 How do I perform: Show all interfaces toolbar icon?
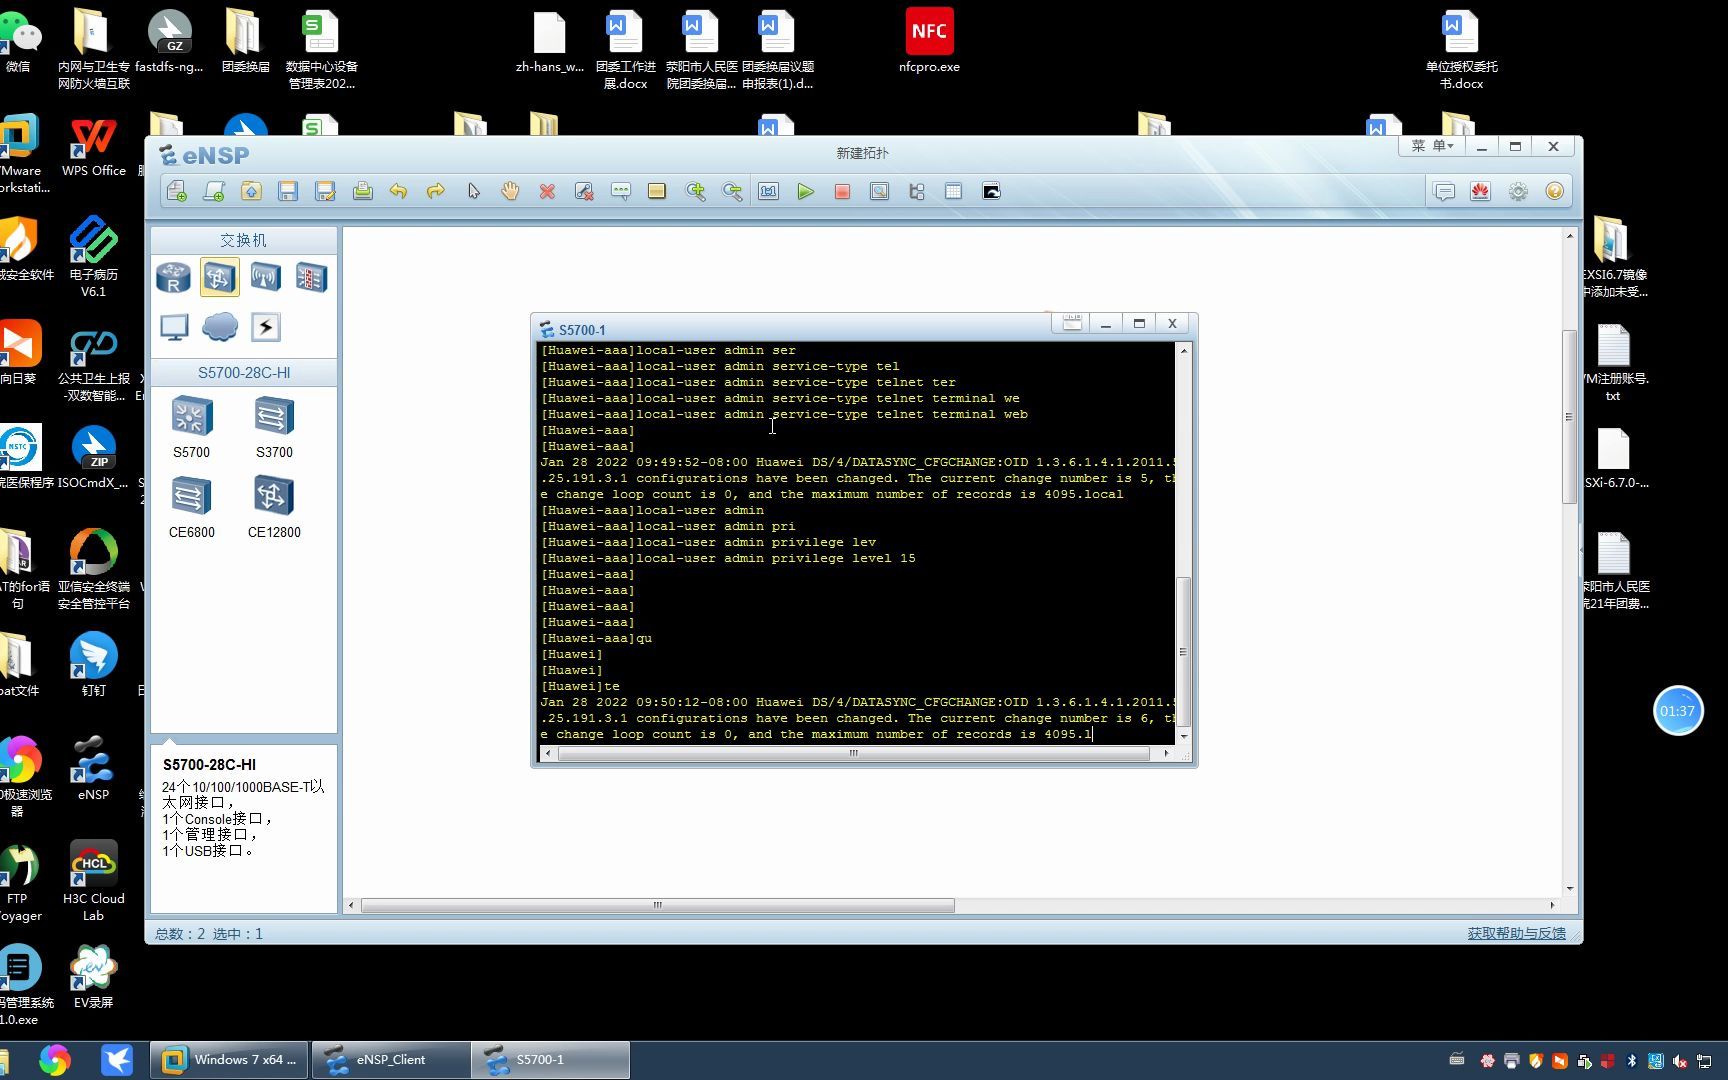(916, 191)
